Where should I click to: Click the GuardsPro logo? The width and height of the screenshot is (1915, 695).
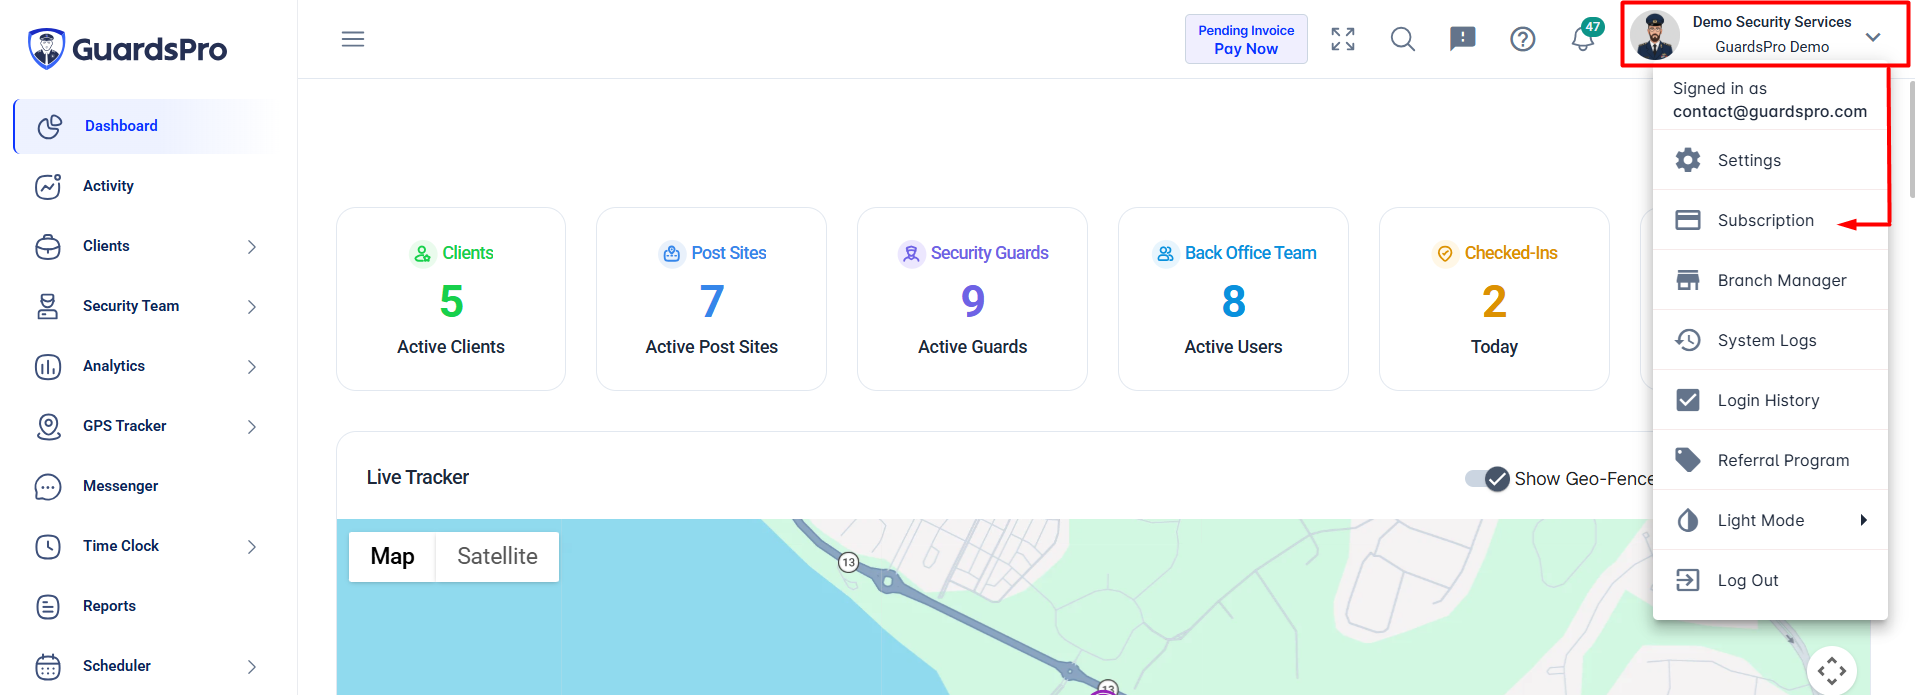[x=127, y=48]
